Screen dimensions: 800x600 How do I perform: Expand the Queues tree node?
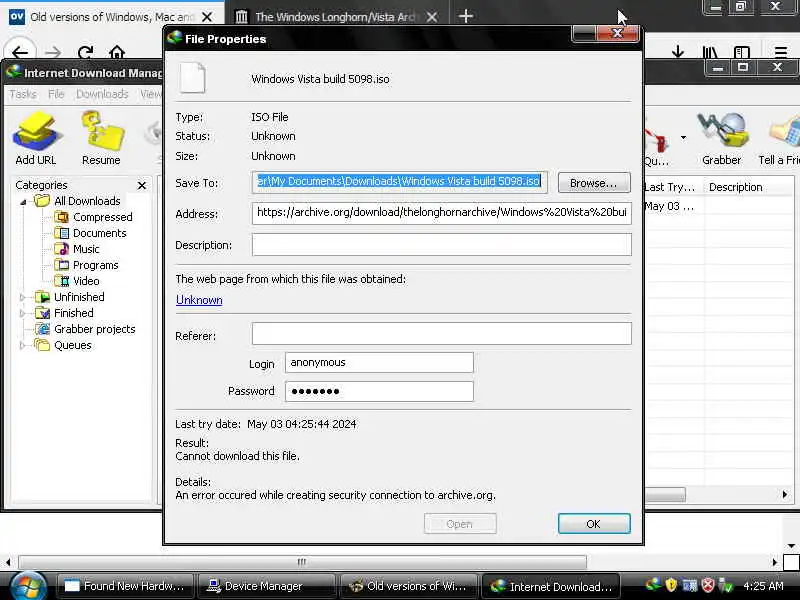[x=22, y=345]
